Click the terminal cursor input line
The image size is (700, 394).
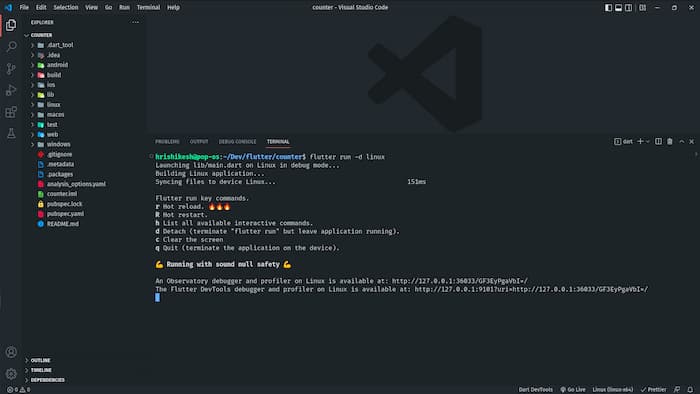coord(158,298)
